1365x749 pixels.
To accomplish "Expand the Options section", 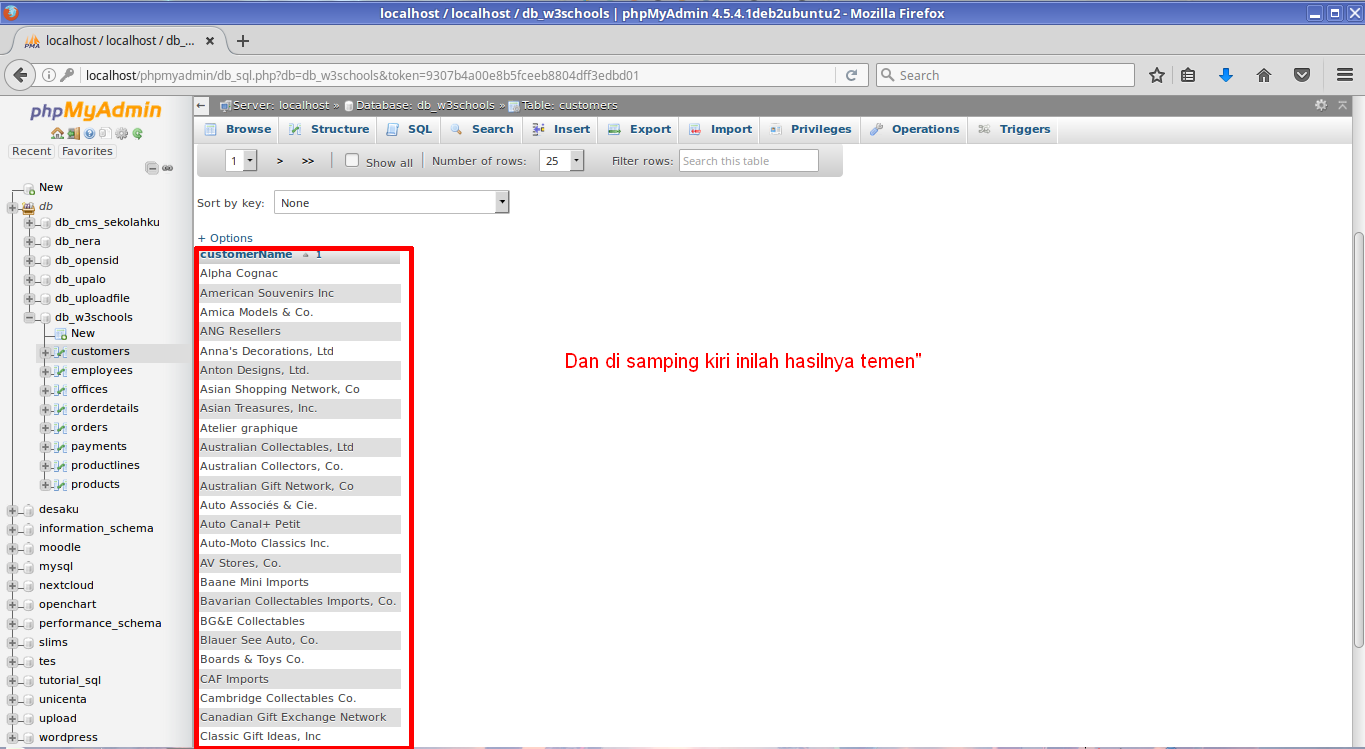I will click(224, 238).
